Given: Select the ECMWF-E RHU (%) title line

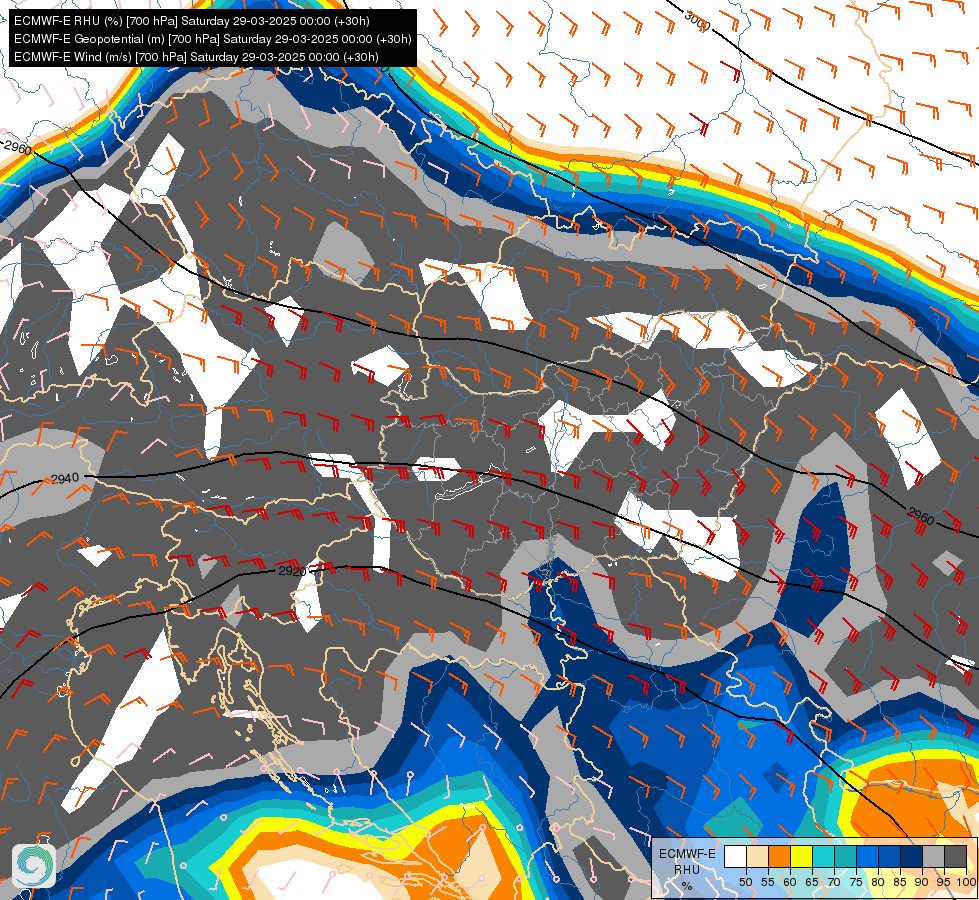Looking at the screenshot, I should pos(192,21).
